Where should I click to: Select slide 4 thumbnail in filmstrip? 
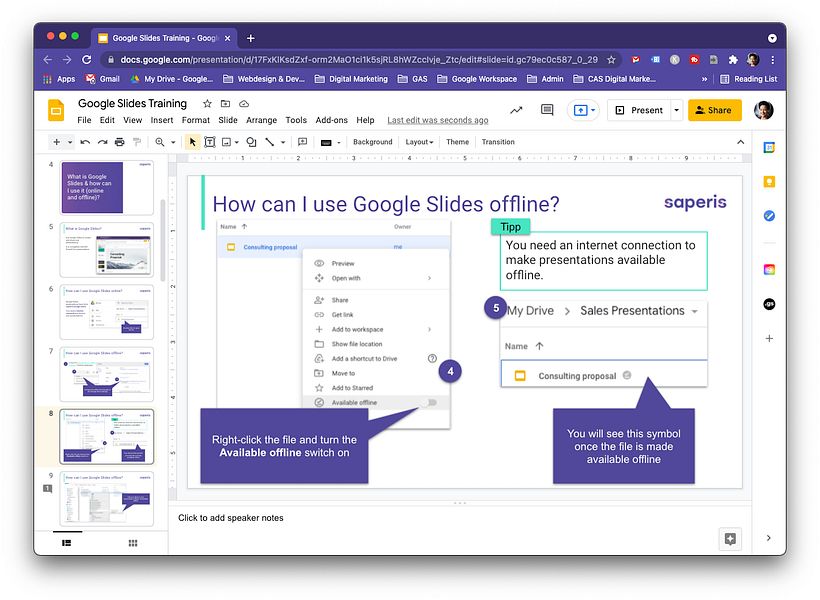click(107, 187)
